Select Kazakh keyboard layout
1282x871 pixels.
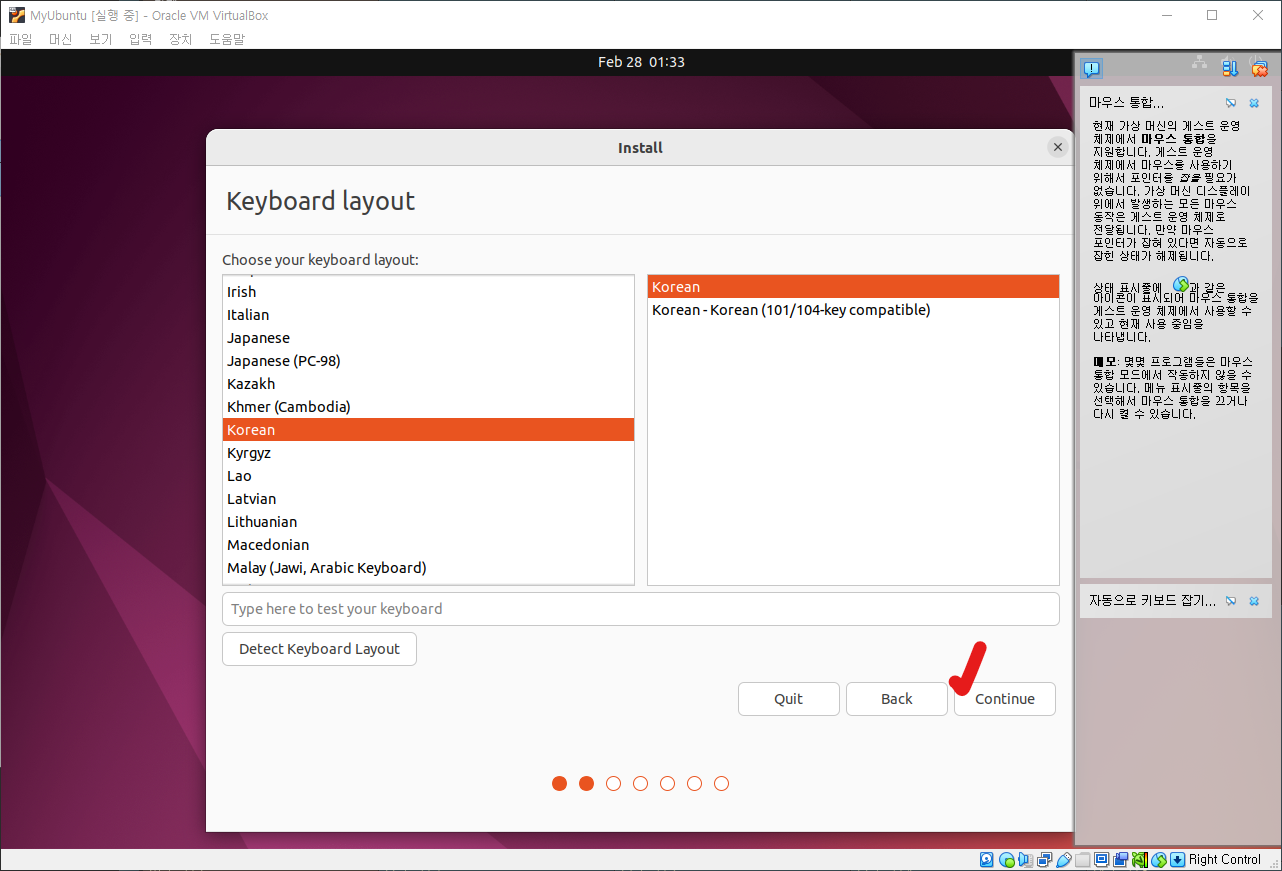pyautogui.click(x=428, y=384)
